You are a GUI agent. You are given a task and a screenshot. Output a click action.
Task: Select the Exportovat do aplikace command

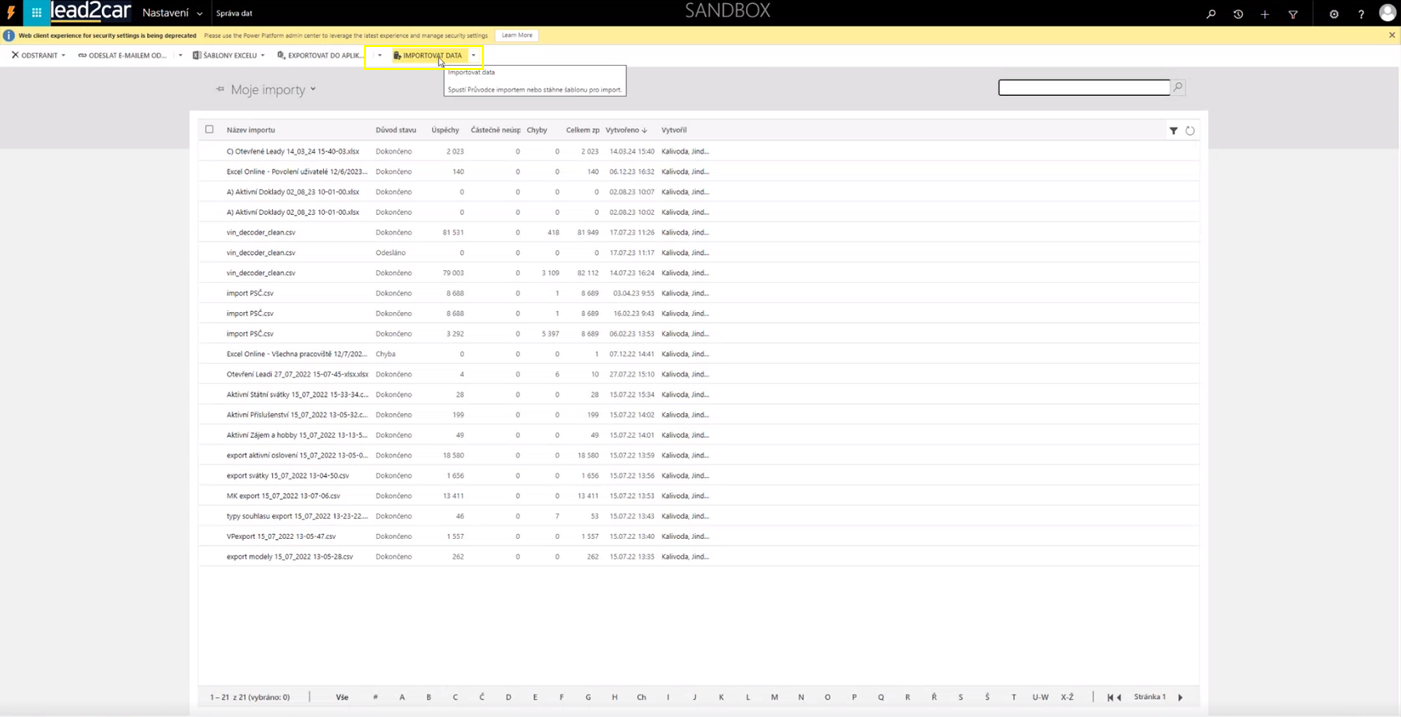pos(320,56)
